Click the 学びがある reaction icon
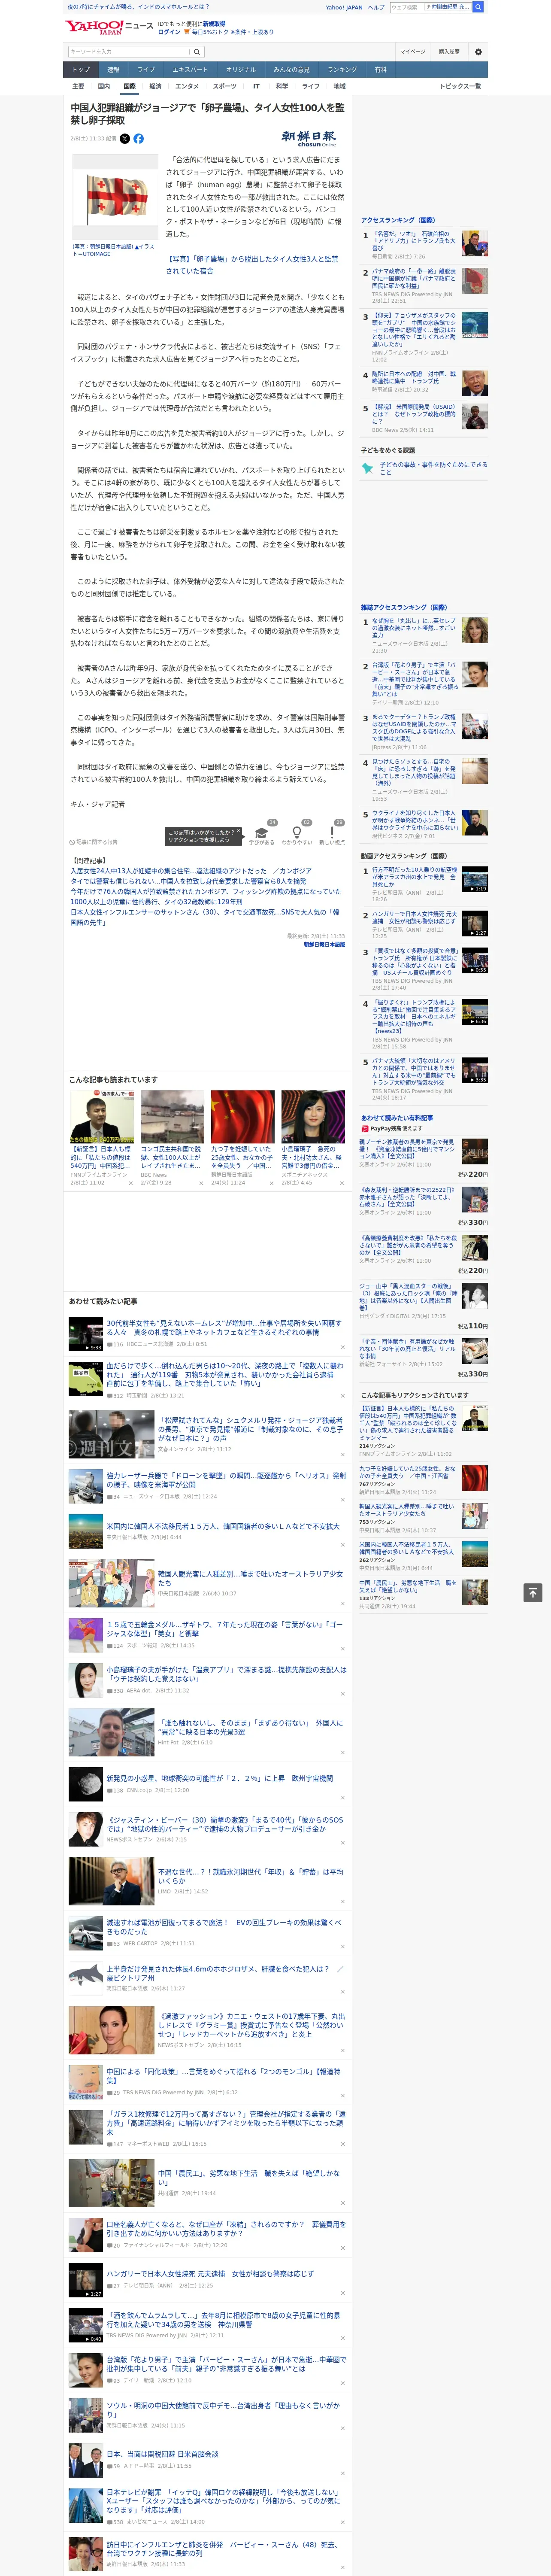Screen dimensions: 551x2576 (x=261, y=833)
